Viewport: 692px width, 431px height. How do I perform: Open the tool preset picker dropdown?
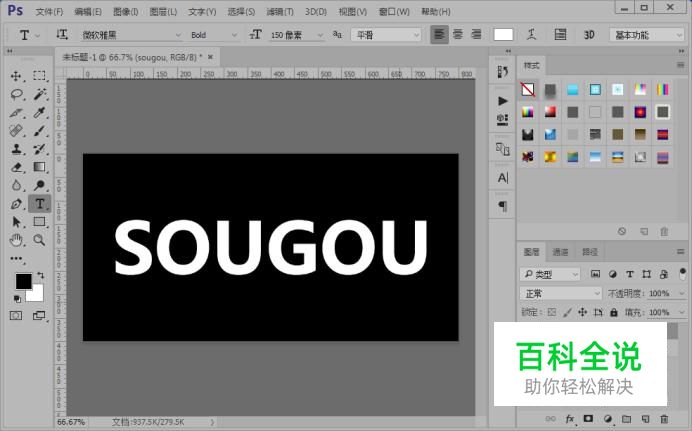[29, 34]
